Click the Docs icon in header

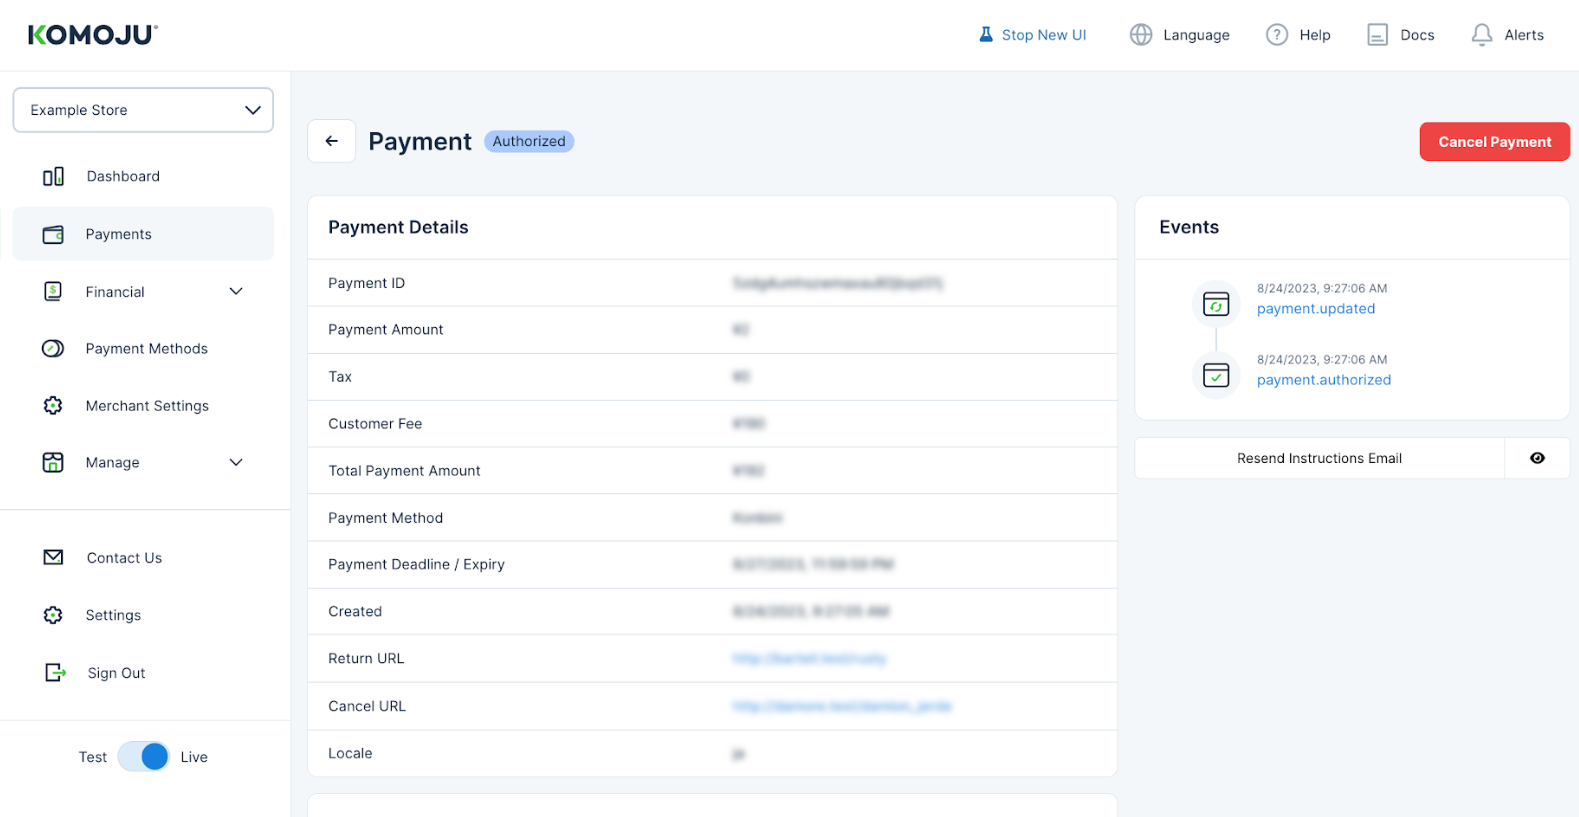tap(1377, 35)
